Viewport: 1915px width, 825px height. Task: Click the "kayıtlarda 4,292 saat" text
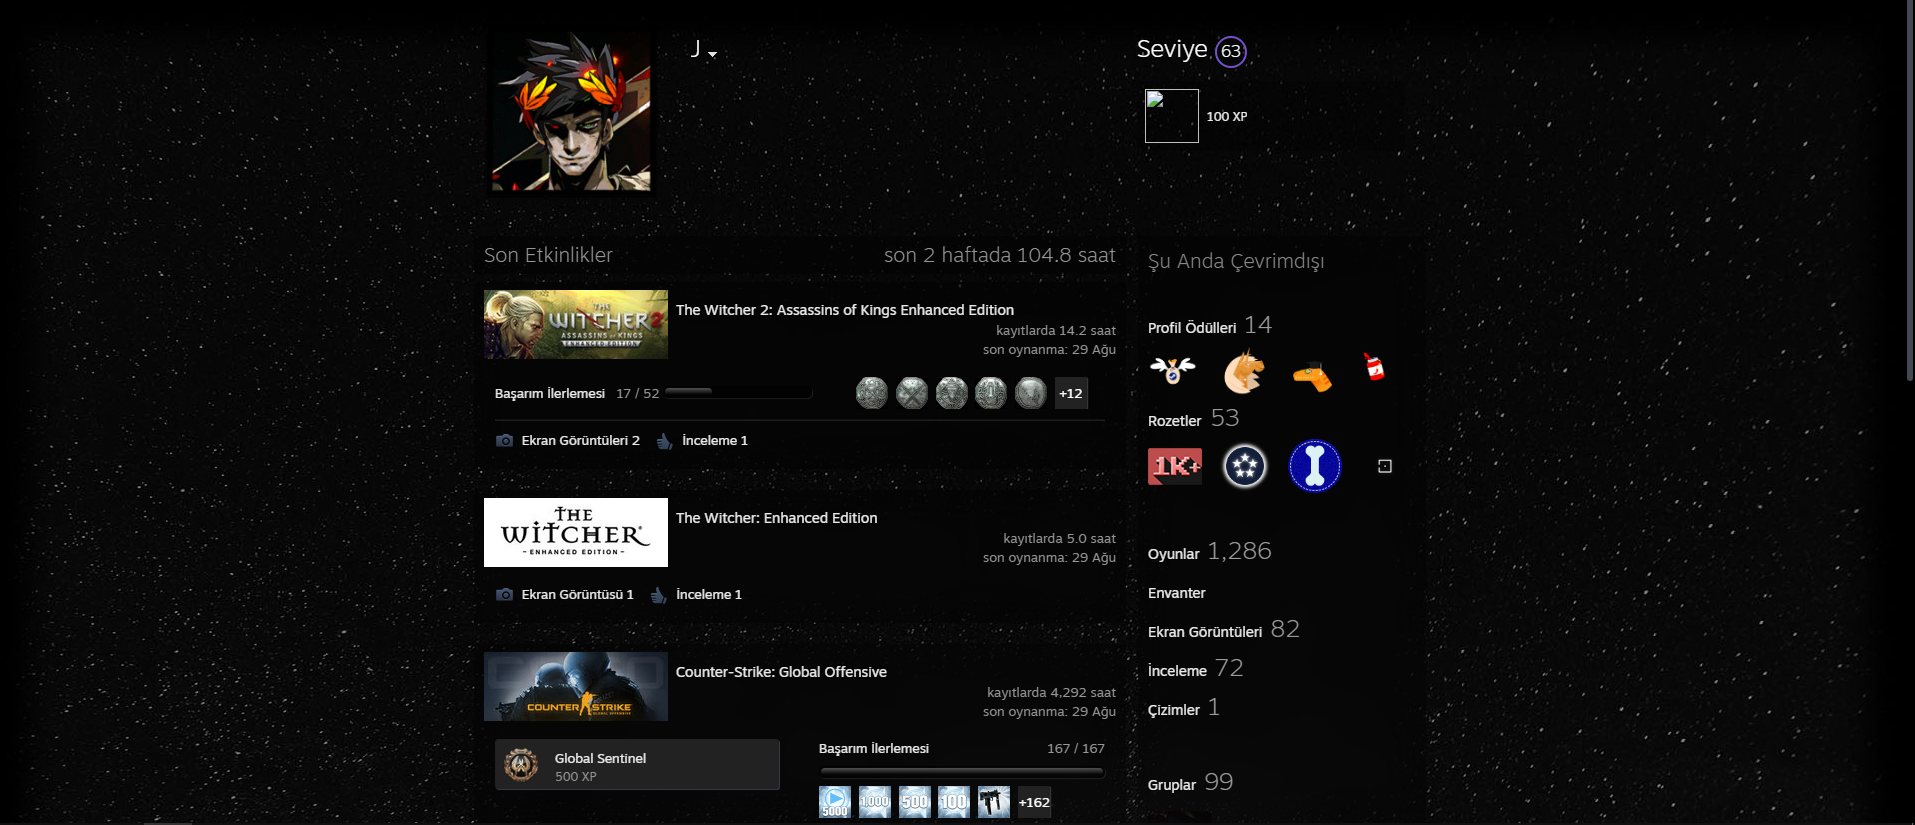point(1051,692)
